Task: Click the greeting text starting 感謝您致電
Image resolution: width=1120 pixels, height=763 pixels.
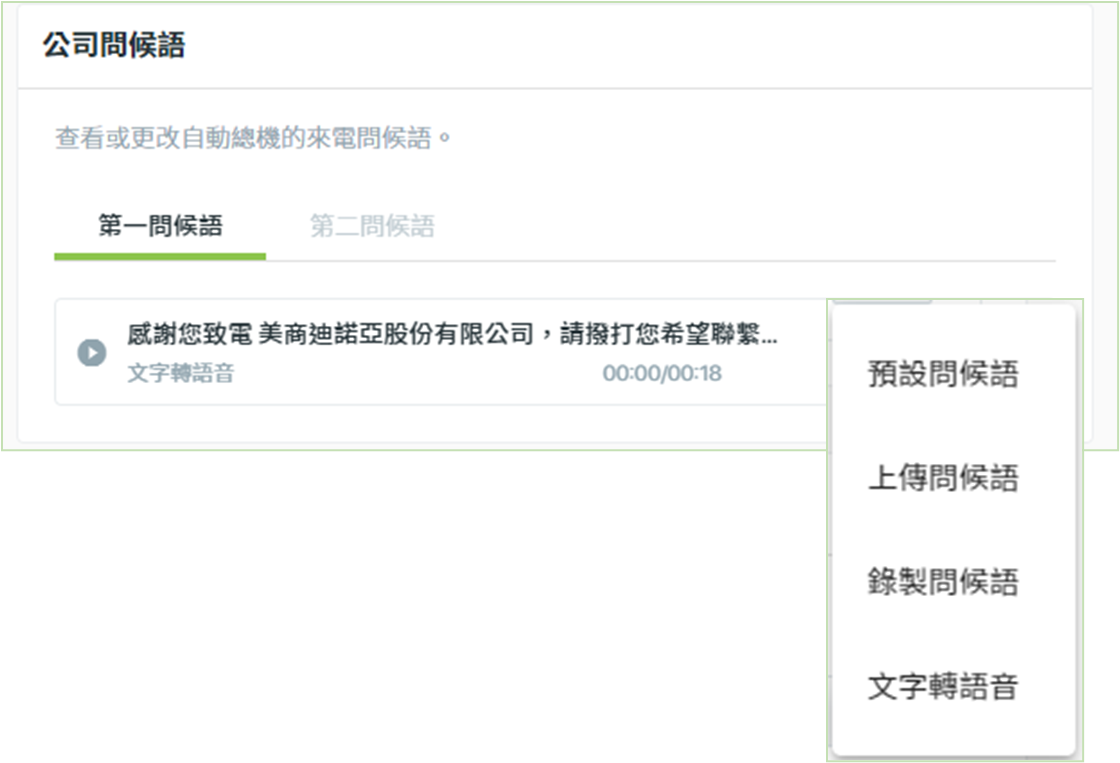Action: pyautogui.click(x=452, y=334)
